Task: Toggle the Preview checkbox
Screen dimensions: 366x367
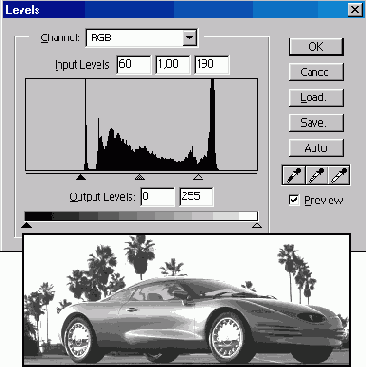Action: pos(294,200)
